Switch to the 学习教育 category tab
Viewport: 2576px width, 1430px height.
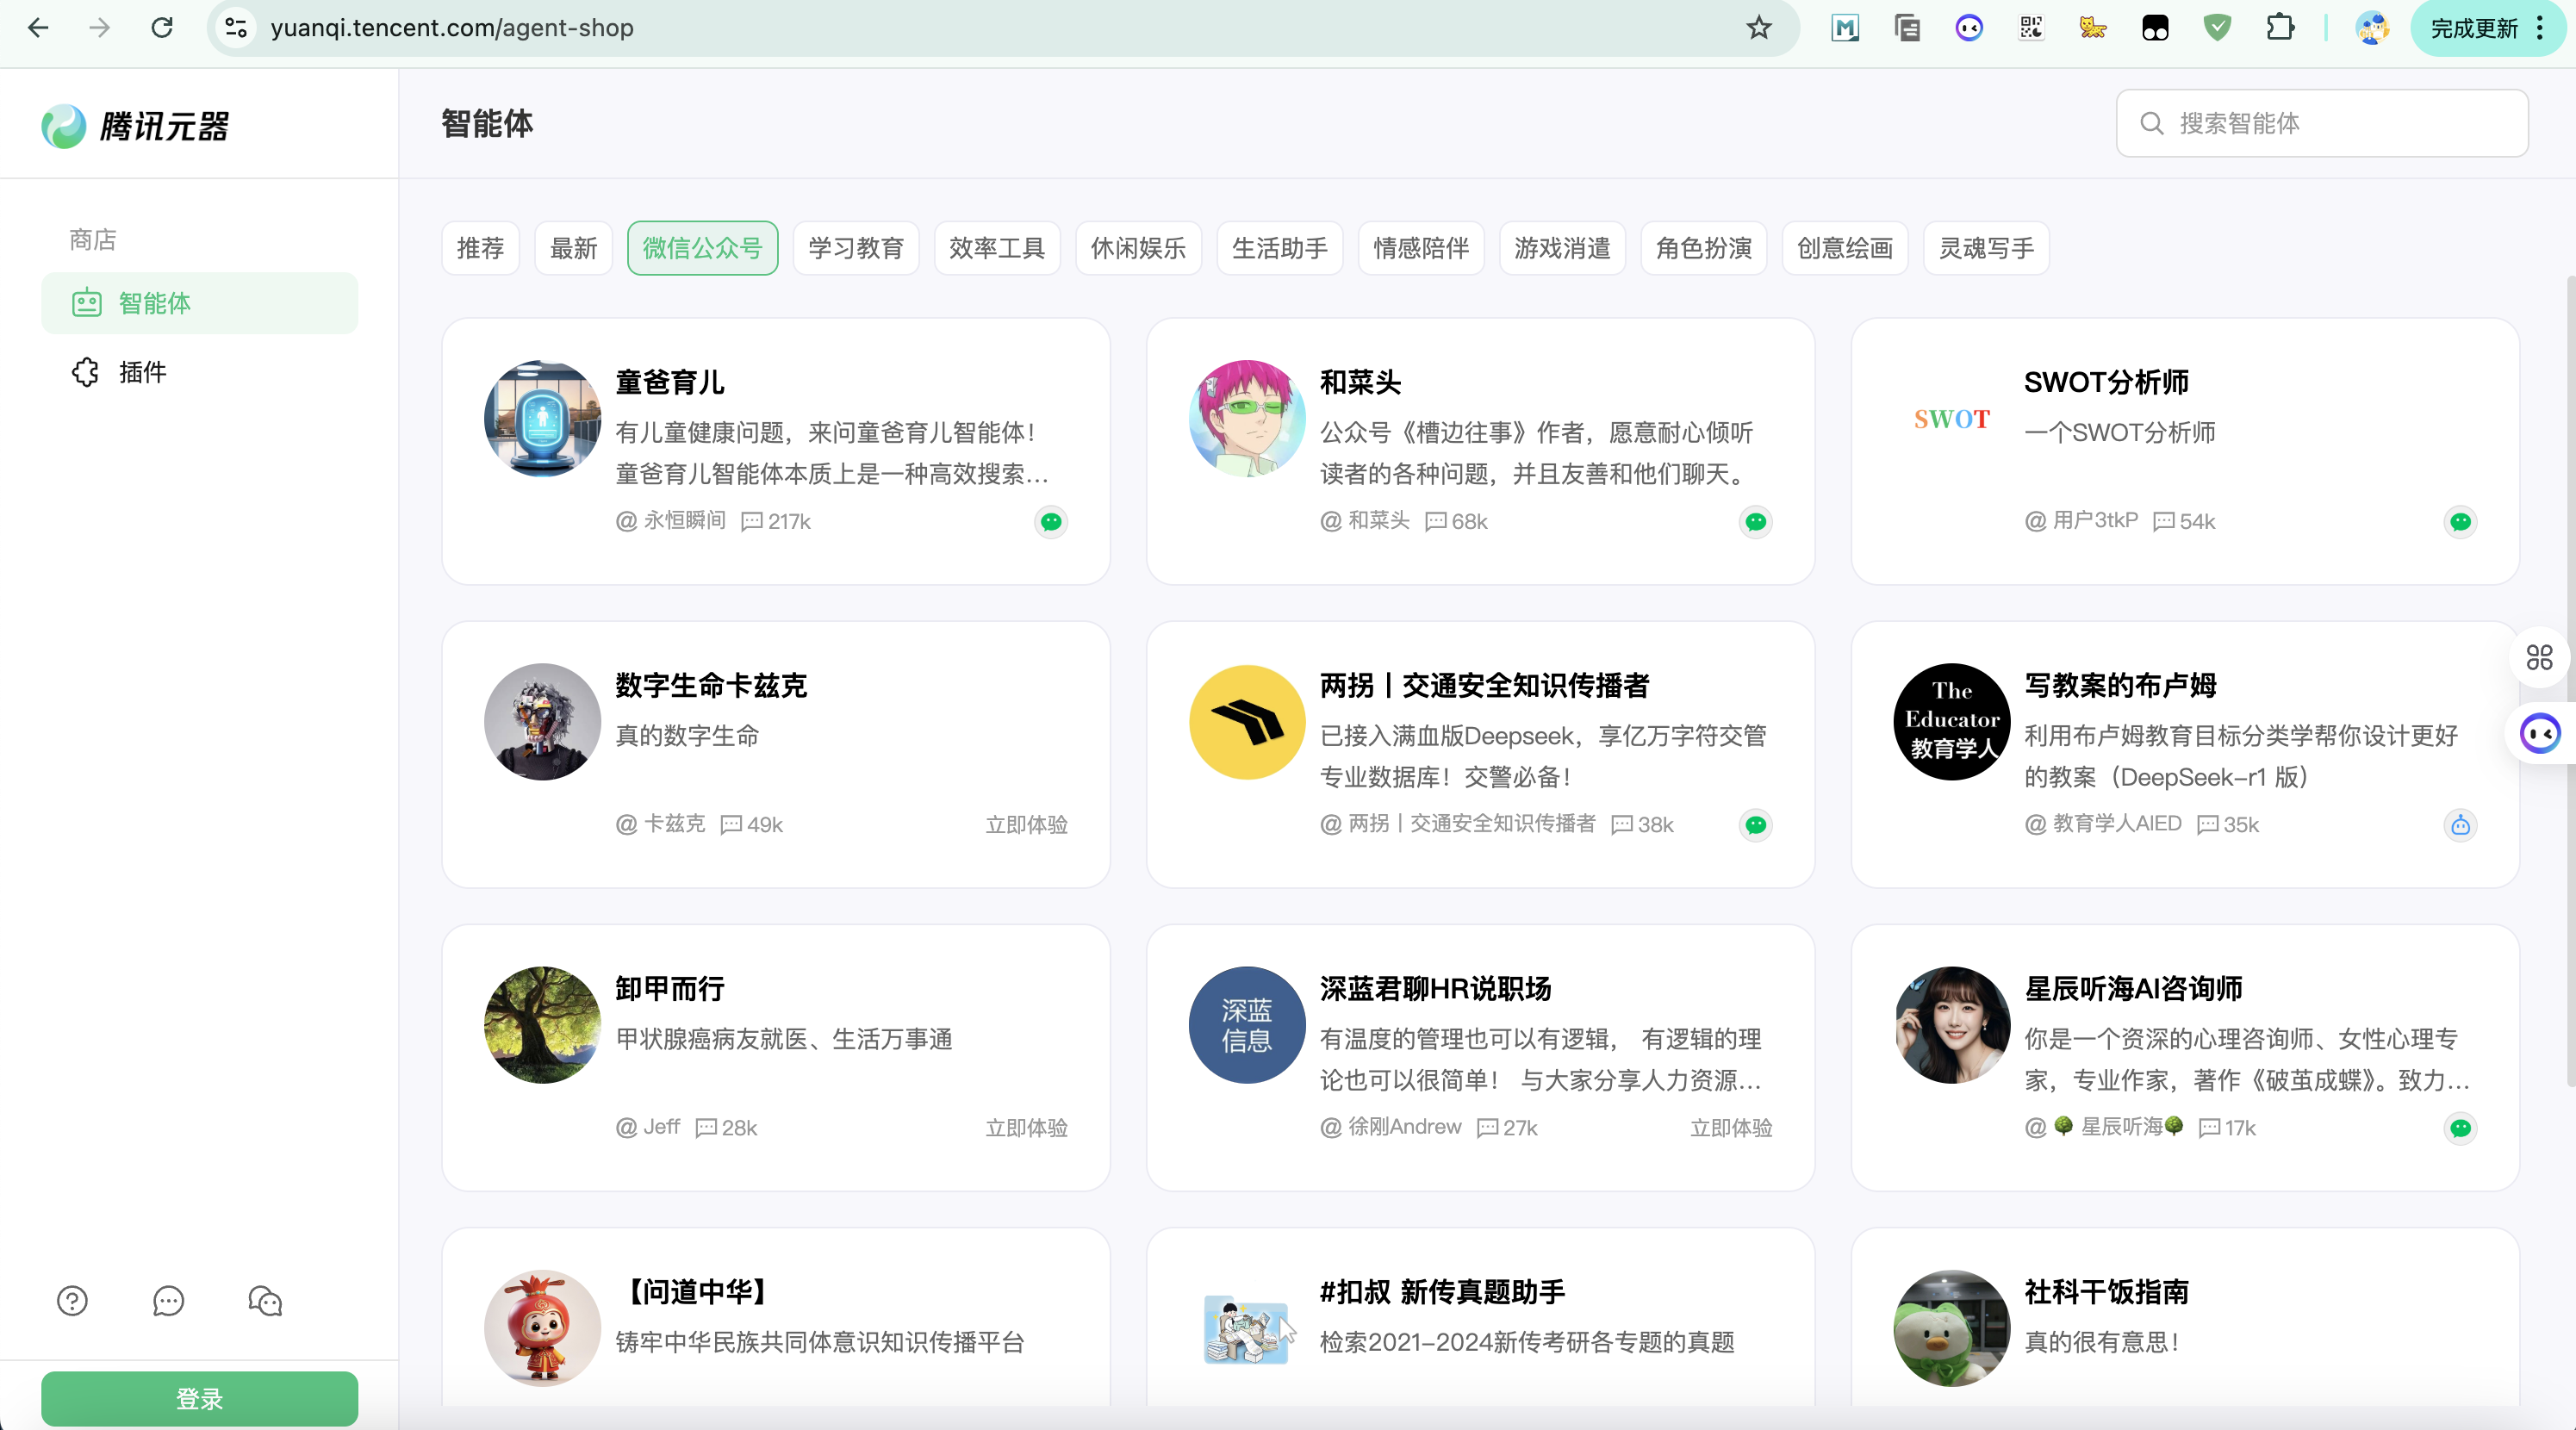tap(855, 248)
